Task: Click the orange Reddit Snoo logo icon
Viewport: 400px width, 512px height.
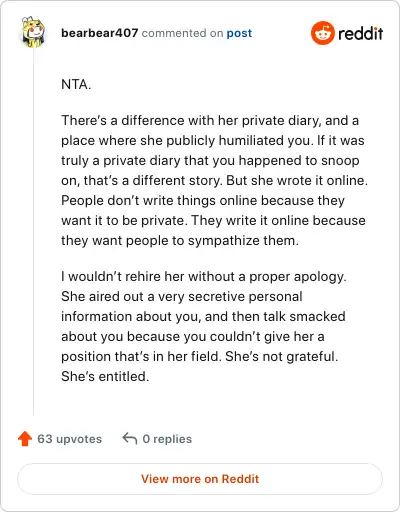Action: coord(322,33)
